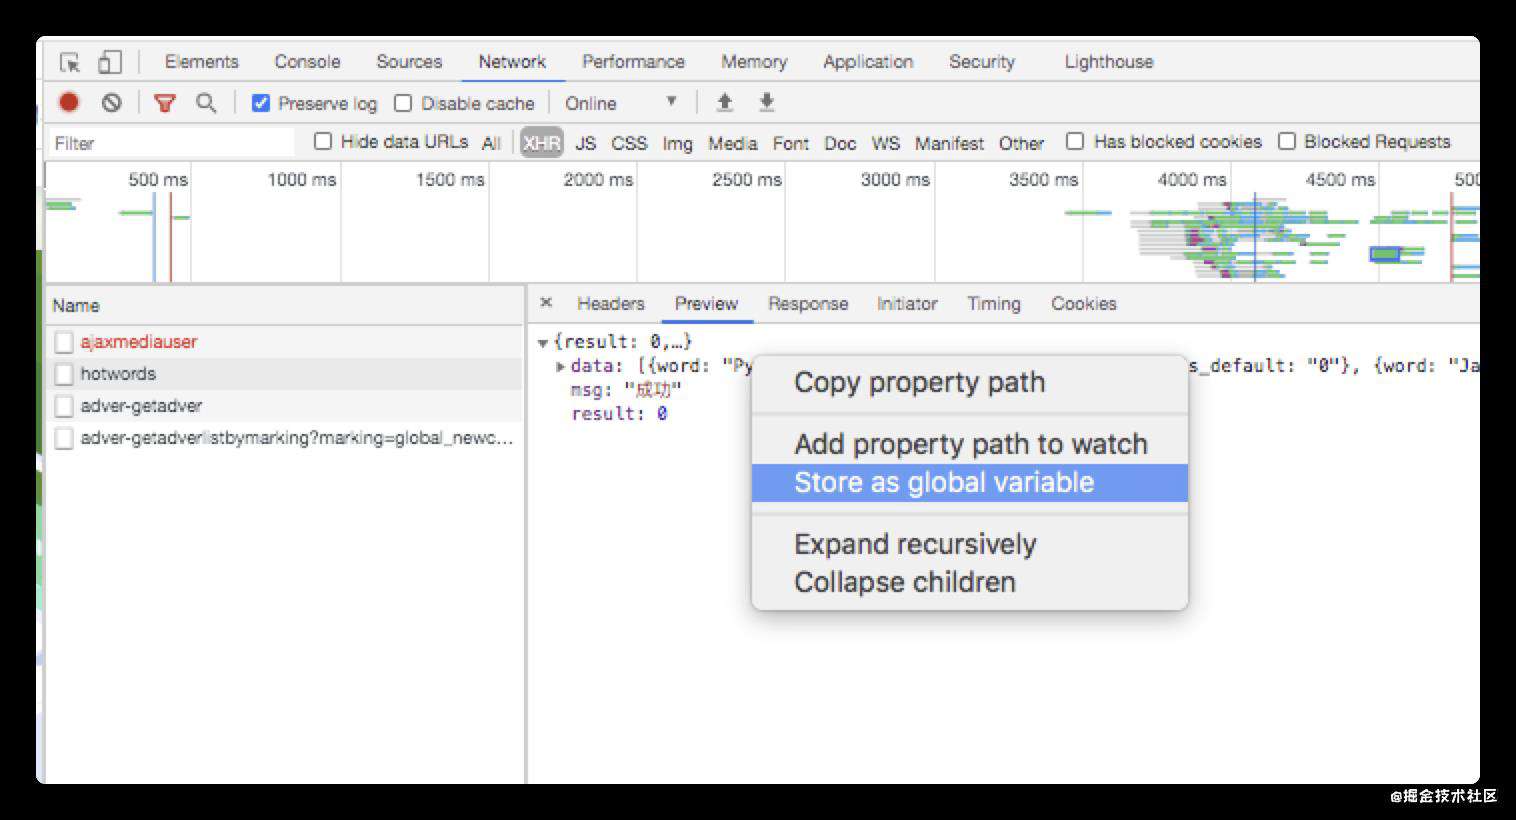Open the Performance tab
Image resolution: width=1516 pixels, height=820 pixels.
[x=633, y=62]
